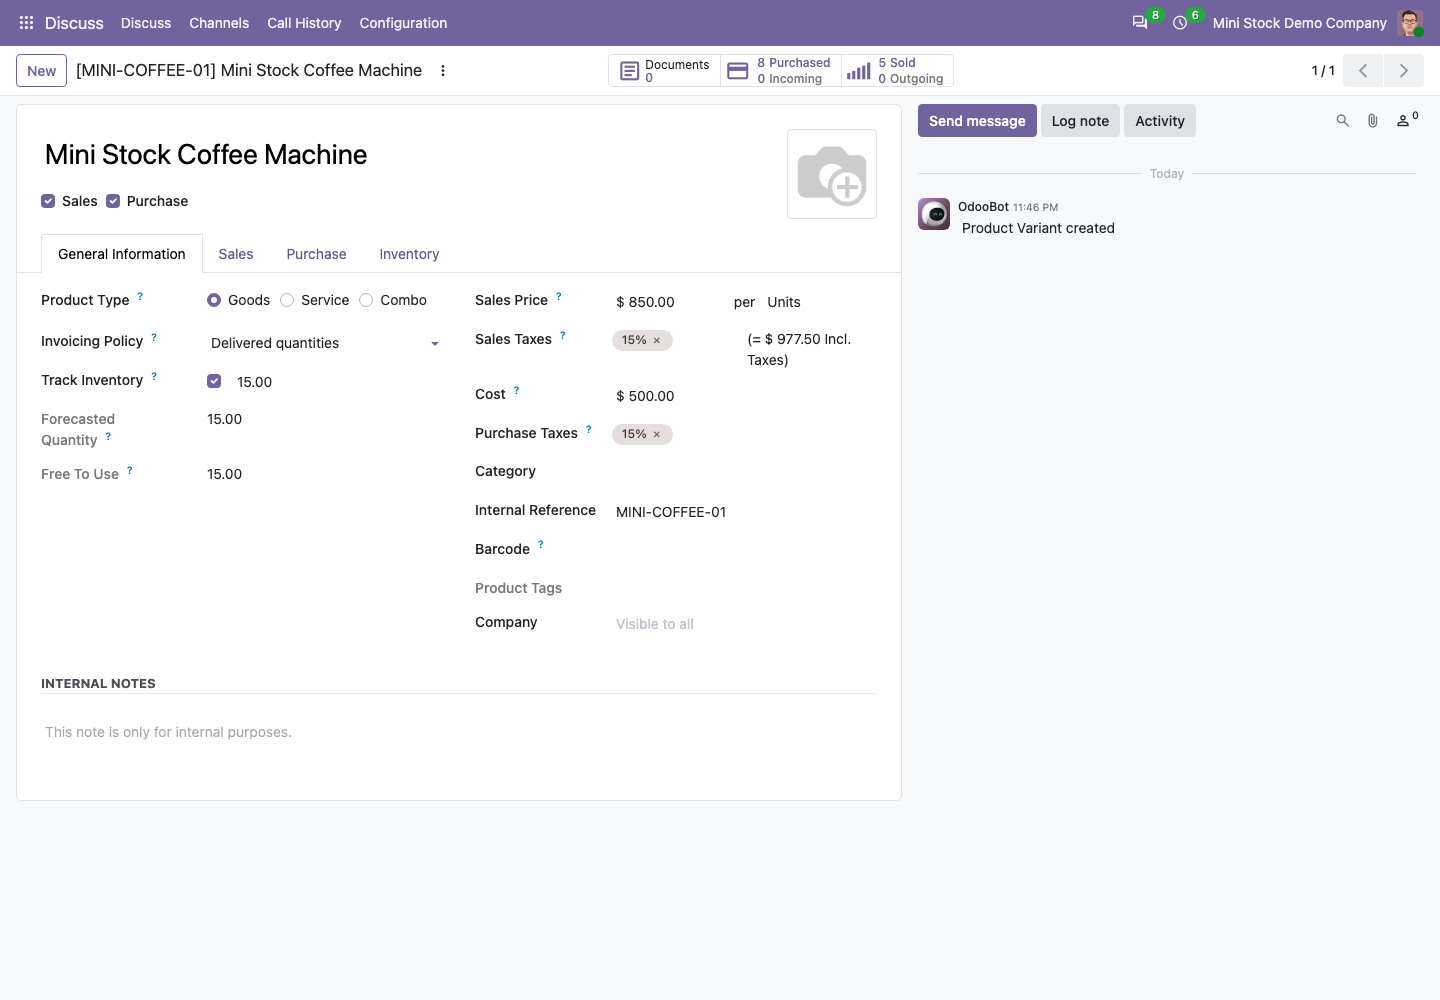Switch company via Mini Stock Demo Company
The image size is (1440, 1000).
click(1299, 23)
